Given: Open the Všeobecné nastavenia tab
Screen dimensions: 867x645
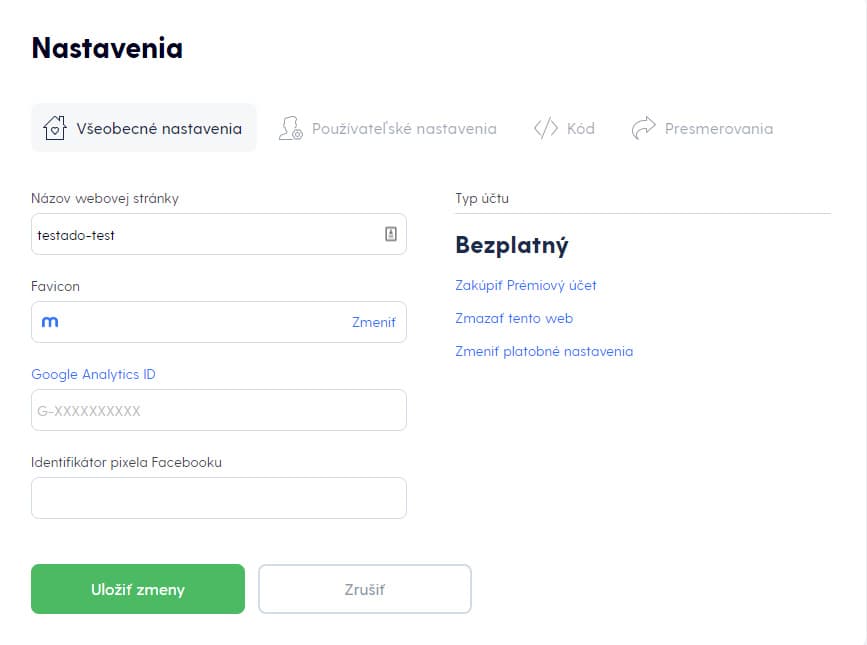Looking at the screenshot, I should 144,128.
